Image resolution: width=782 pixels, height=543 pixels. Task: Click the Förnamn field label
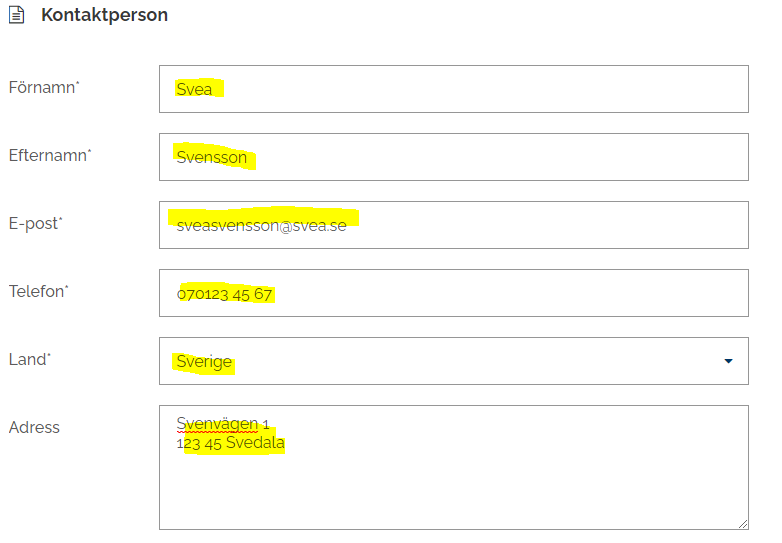tap(42, 88)
